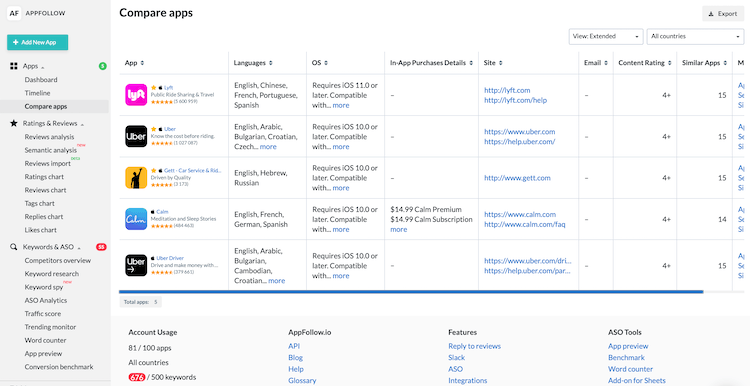Image resolution: width=750 pixels, height=386 pixels.
Task: Open Word counter in sidebar
Action: click(45, 341)
